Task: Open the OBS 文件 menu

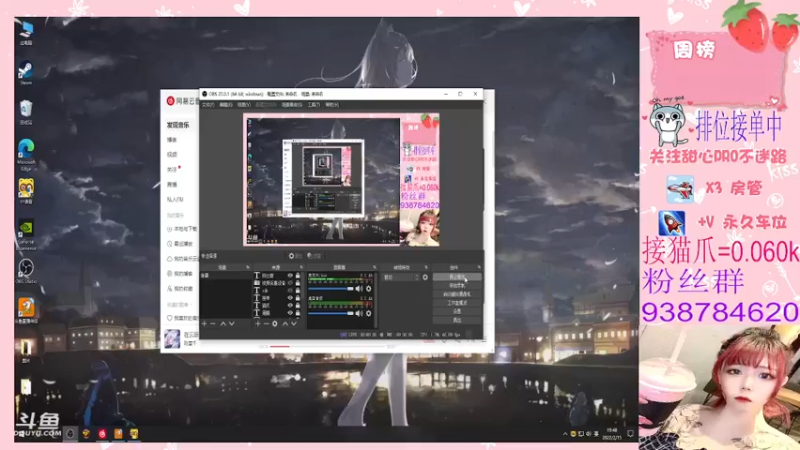Action: coord(208,105)
